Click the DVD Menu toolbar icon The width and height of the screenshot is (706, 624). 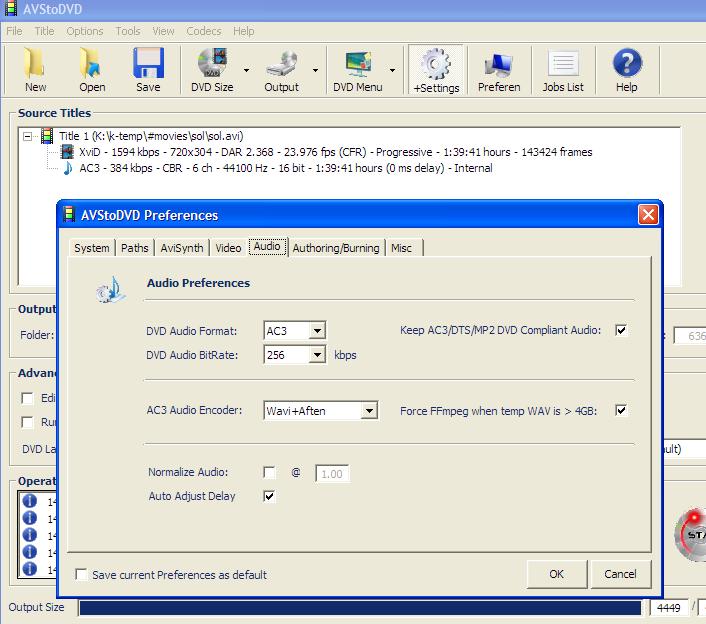(358, 64)
